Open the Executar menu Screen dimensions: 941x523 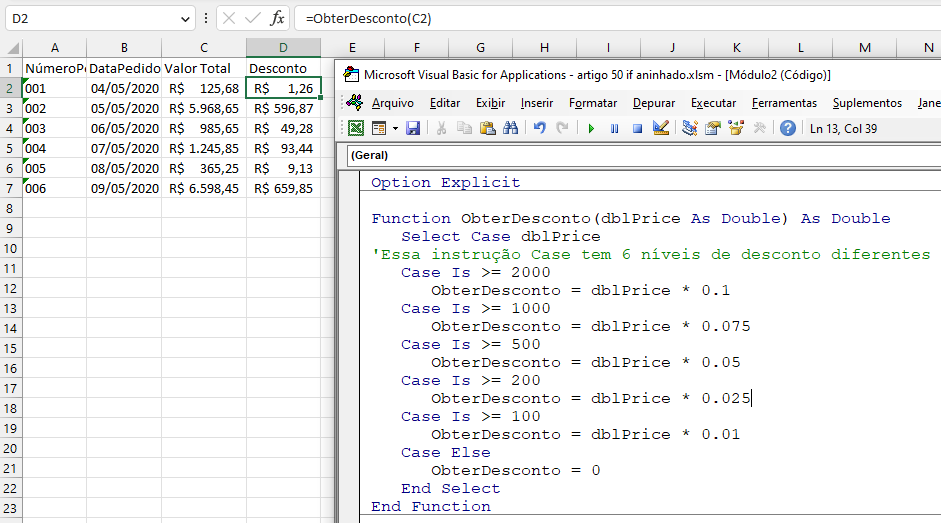pos(713,103)
